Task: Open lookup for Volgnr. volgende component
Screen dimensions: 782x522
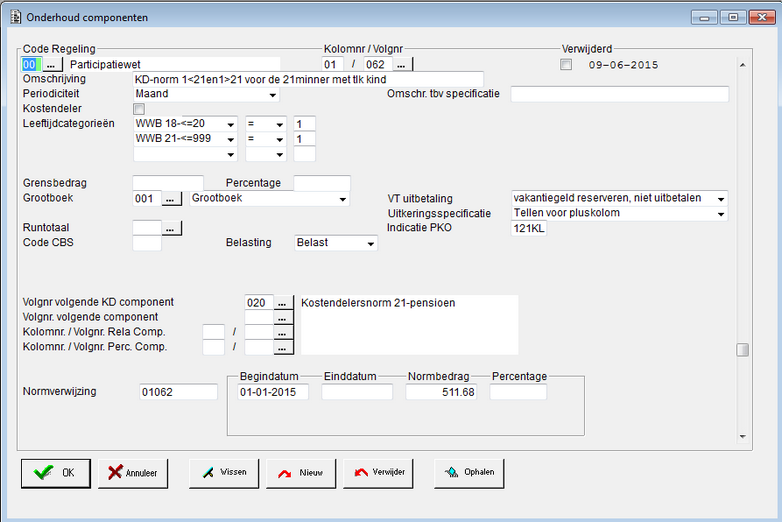Action: coord(283,318)
